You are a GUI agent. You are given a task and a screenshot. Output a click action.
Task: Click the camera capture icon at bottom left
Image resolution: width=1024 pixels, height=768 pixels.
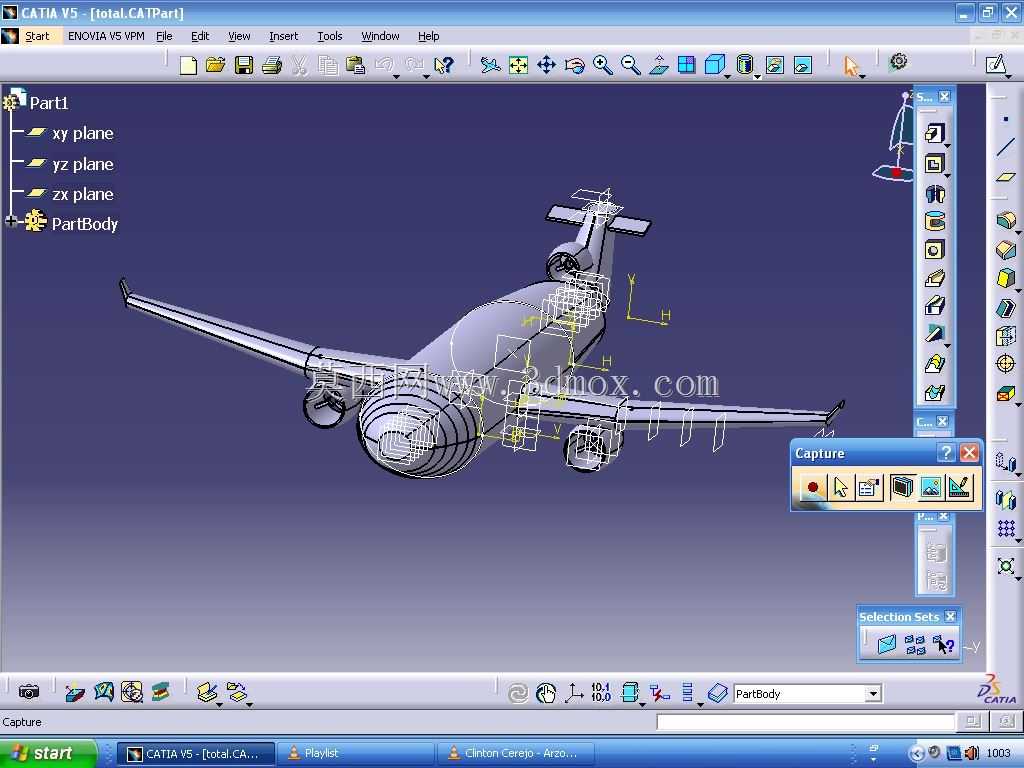click(29, 692)
